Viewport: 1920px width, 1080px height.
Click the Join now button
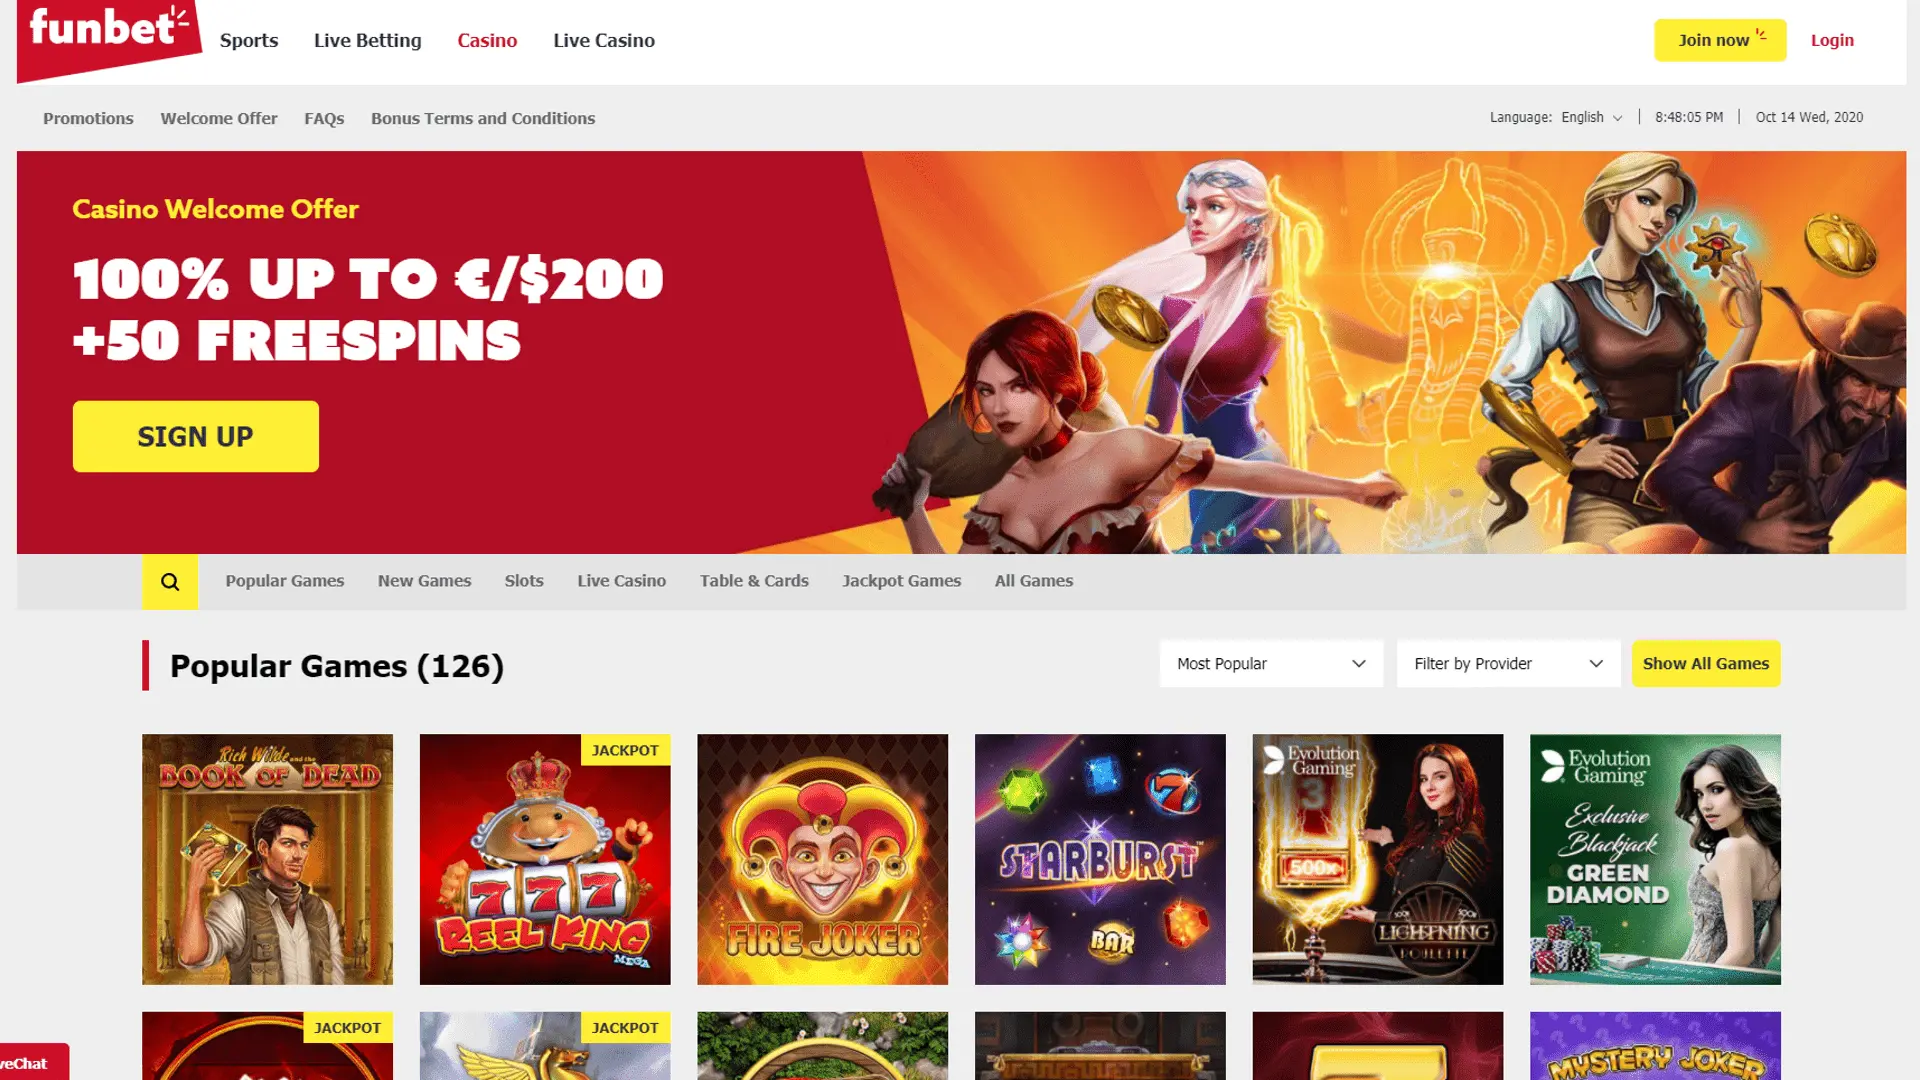pos(1720,40)
